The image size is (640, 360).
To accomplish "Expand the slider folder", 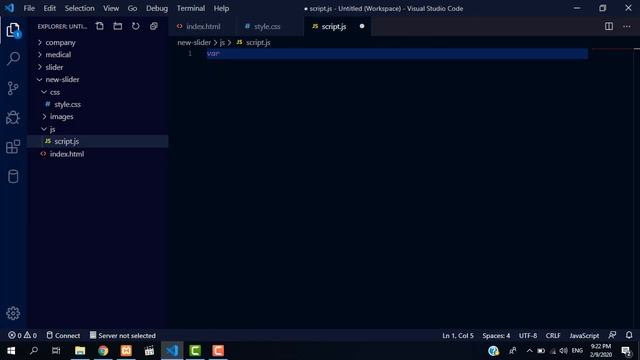I will pos(97,67).
